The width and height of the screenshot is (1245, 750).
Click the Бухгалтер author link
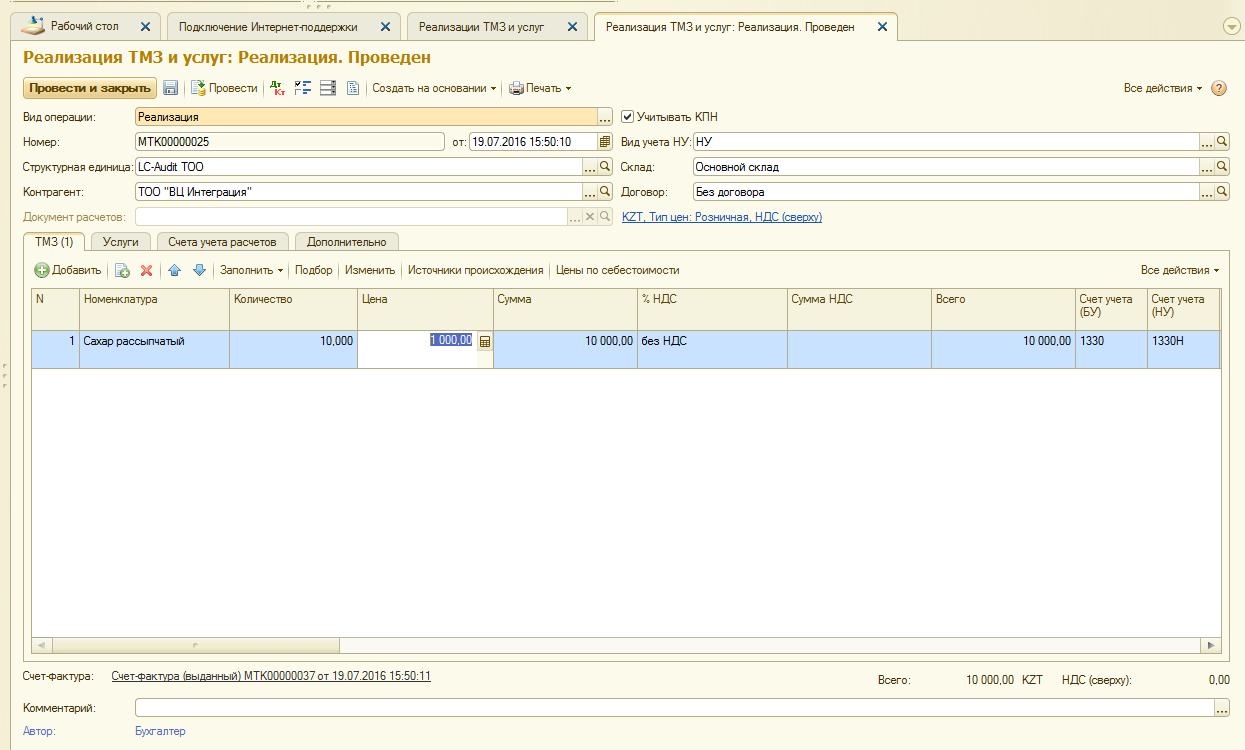160,731
